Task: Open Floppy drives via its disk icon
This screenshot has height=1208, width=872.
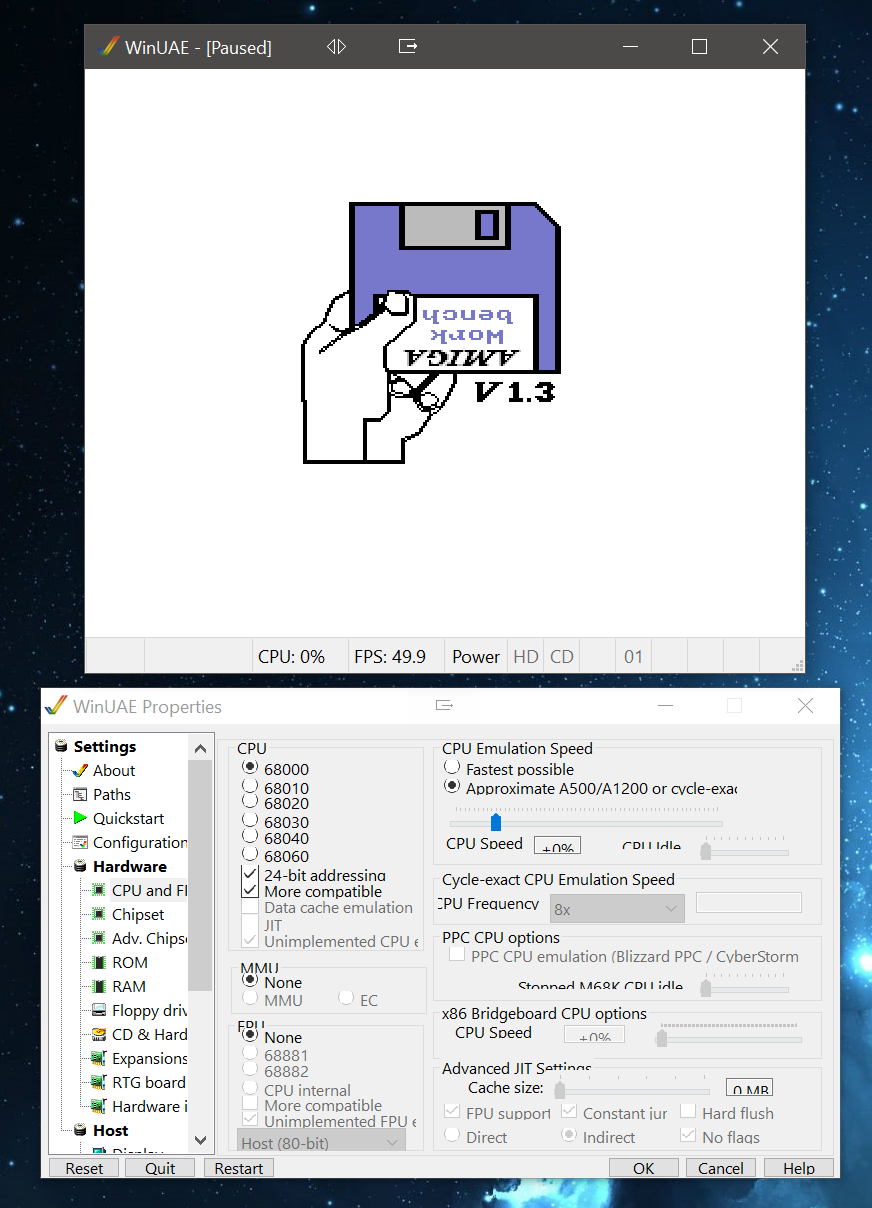Action: pos(99,1010)
